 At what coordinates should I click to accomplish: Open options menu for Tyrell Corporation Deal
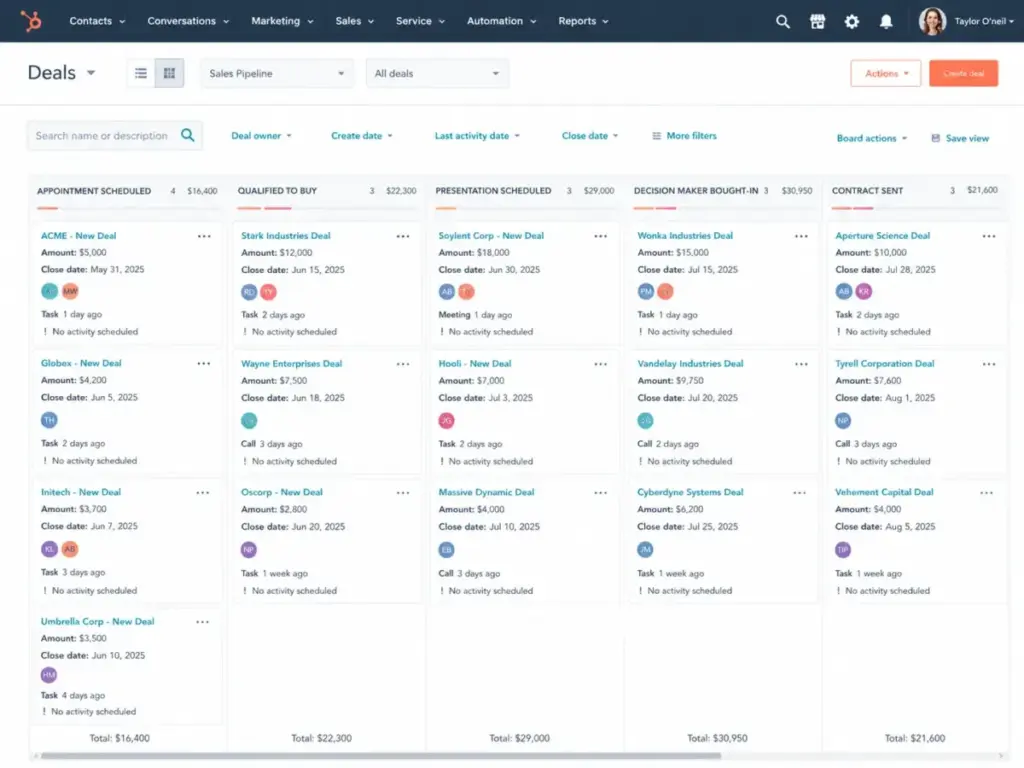[989, 364]
